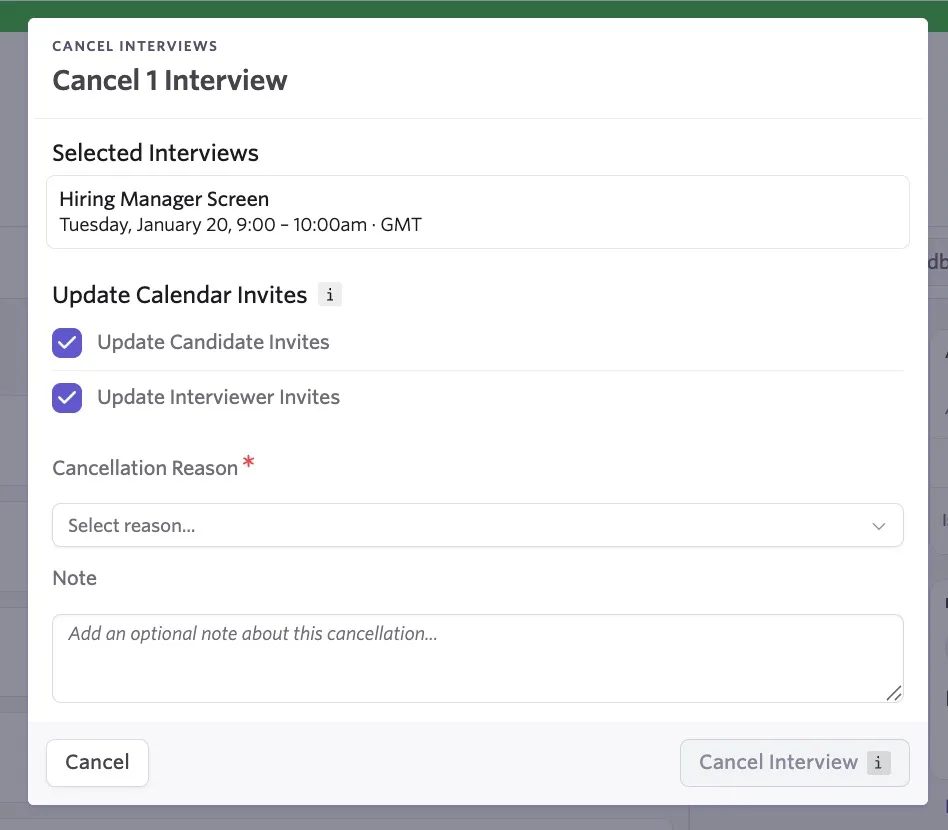Click the Hiring Manager Screen interview title
948x830 pixels.
tap(164, 199)
